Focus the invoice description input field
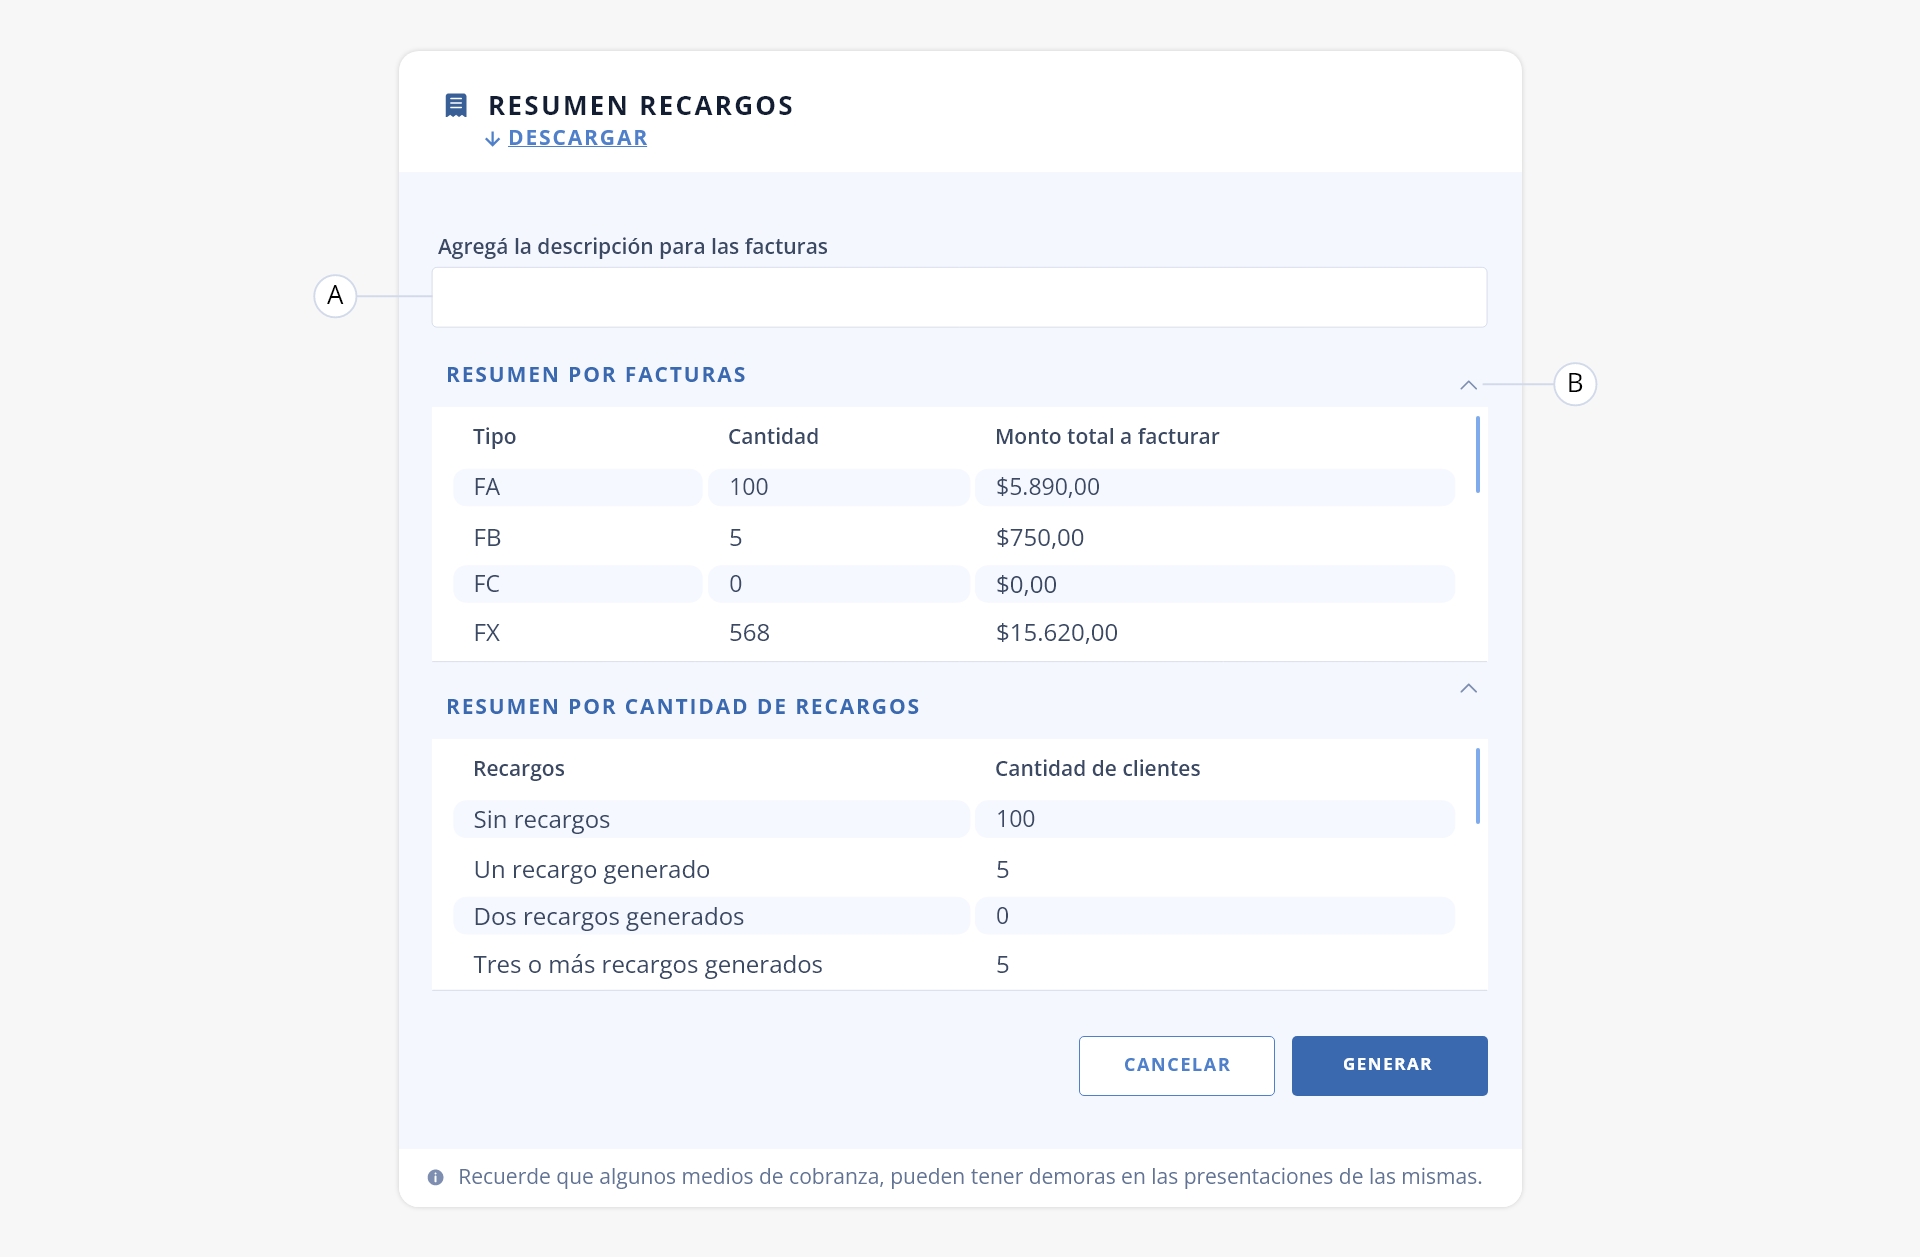The height and width of the screenshot is (1257, 1920). coord(959,297)
